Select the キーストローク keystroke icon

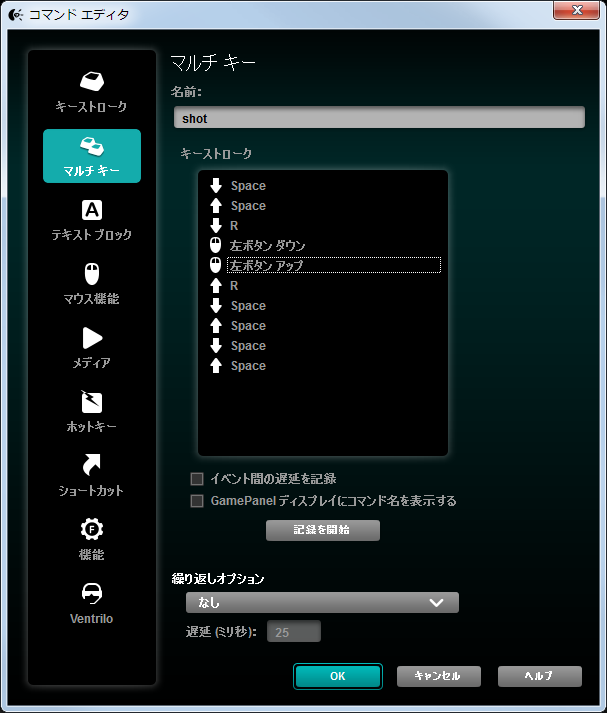pos(92,81)
